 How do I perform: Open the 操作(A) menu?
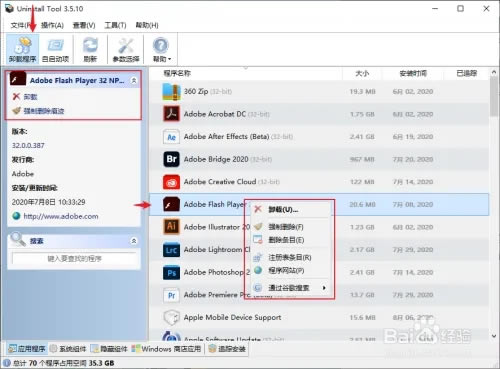pos(52,25)
